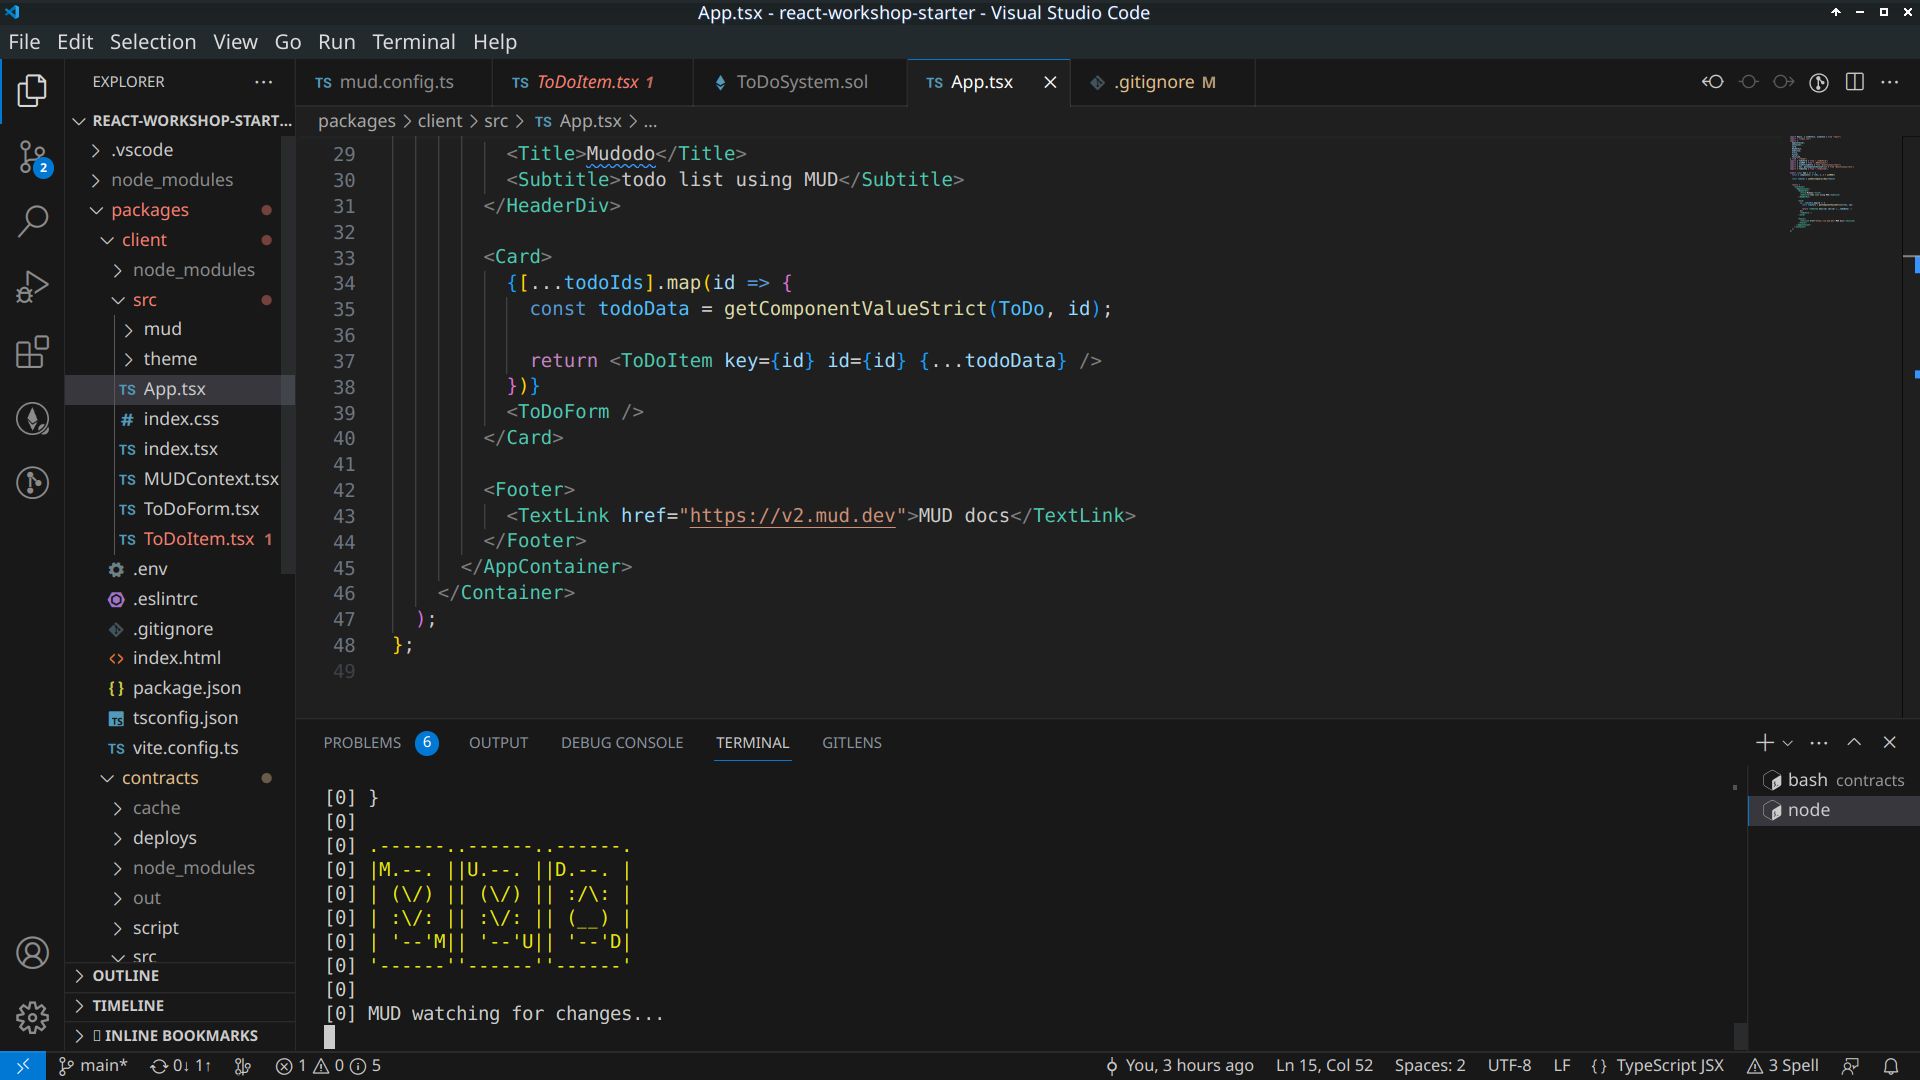The height and width of the screenshot is (1080, 1920).
Task: Switch to the OUTPUT terminal tab
Action: (497, 742)
